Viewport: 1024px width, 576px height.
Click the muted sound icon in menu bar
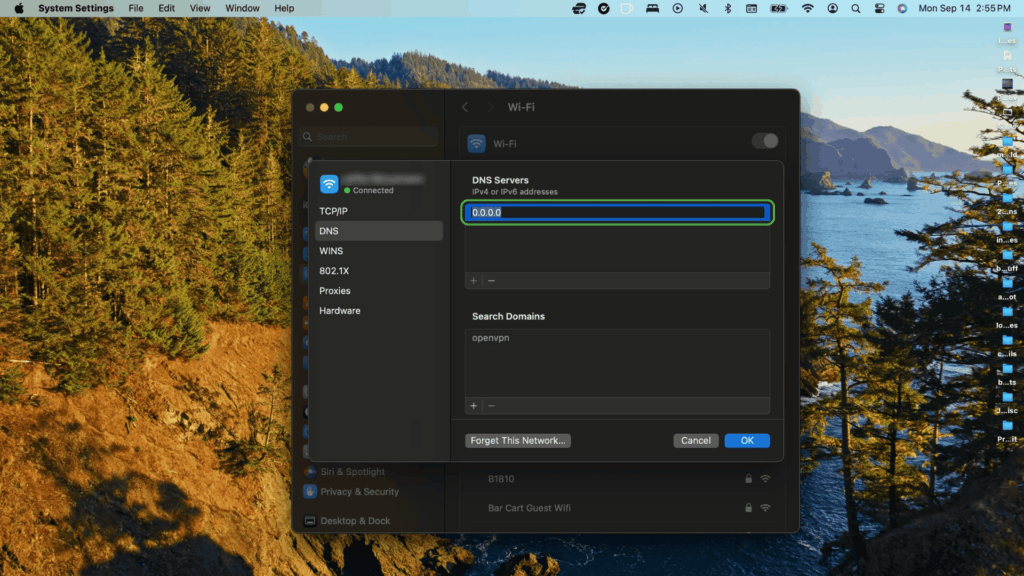click(x=703, y=8)
